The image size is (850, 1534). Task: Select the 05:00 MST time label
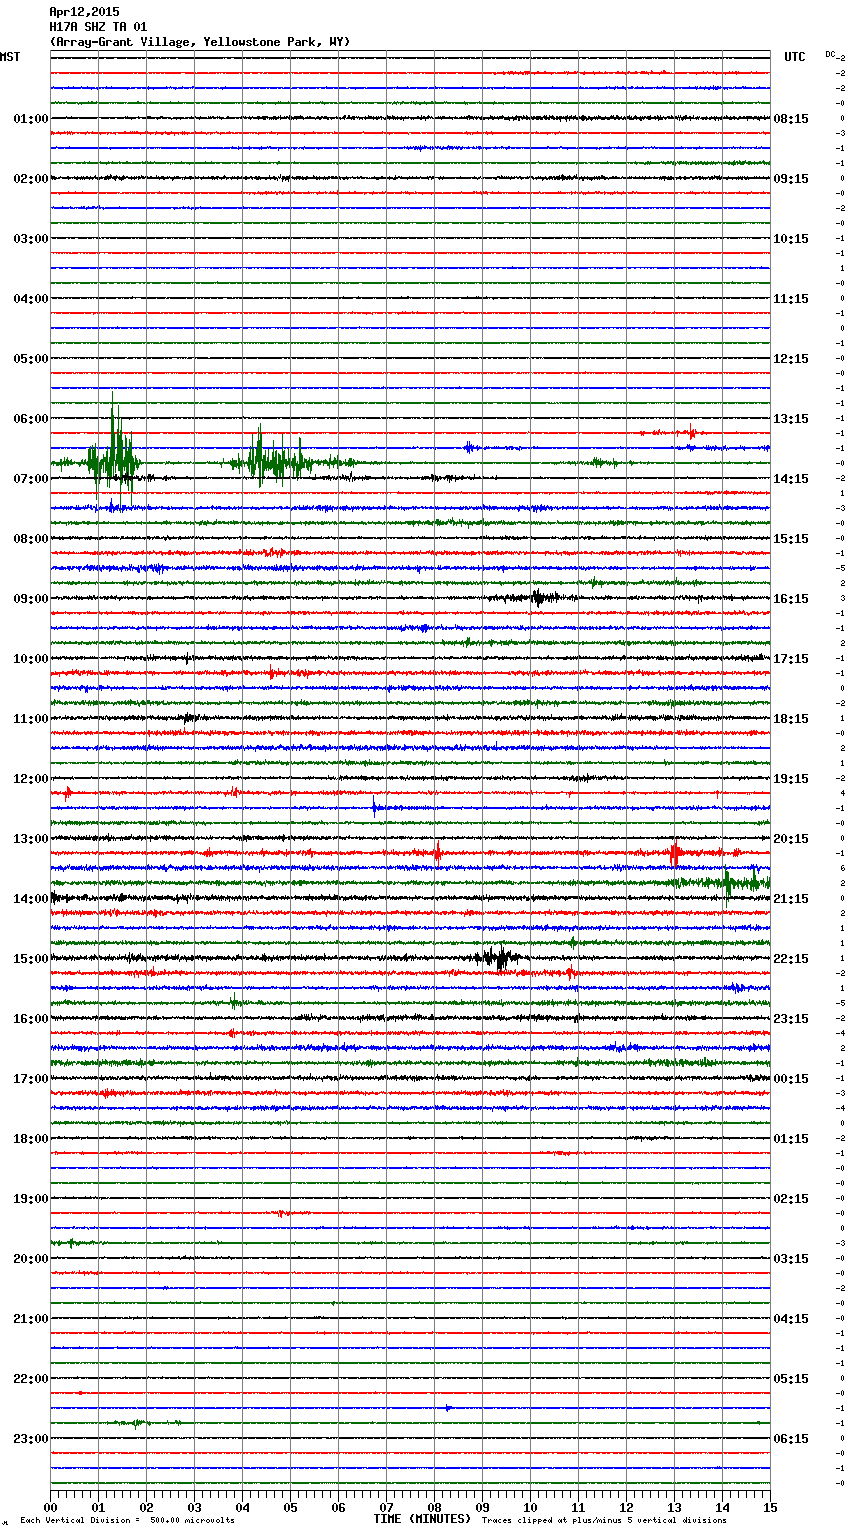point(30,359)
